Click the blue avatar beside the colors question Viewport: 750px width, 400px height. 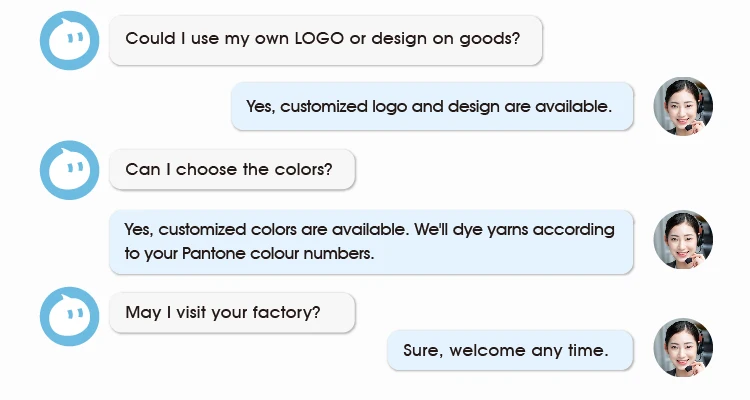[x=69, y=170]
